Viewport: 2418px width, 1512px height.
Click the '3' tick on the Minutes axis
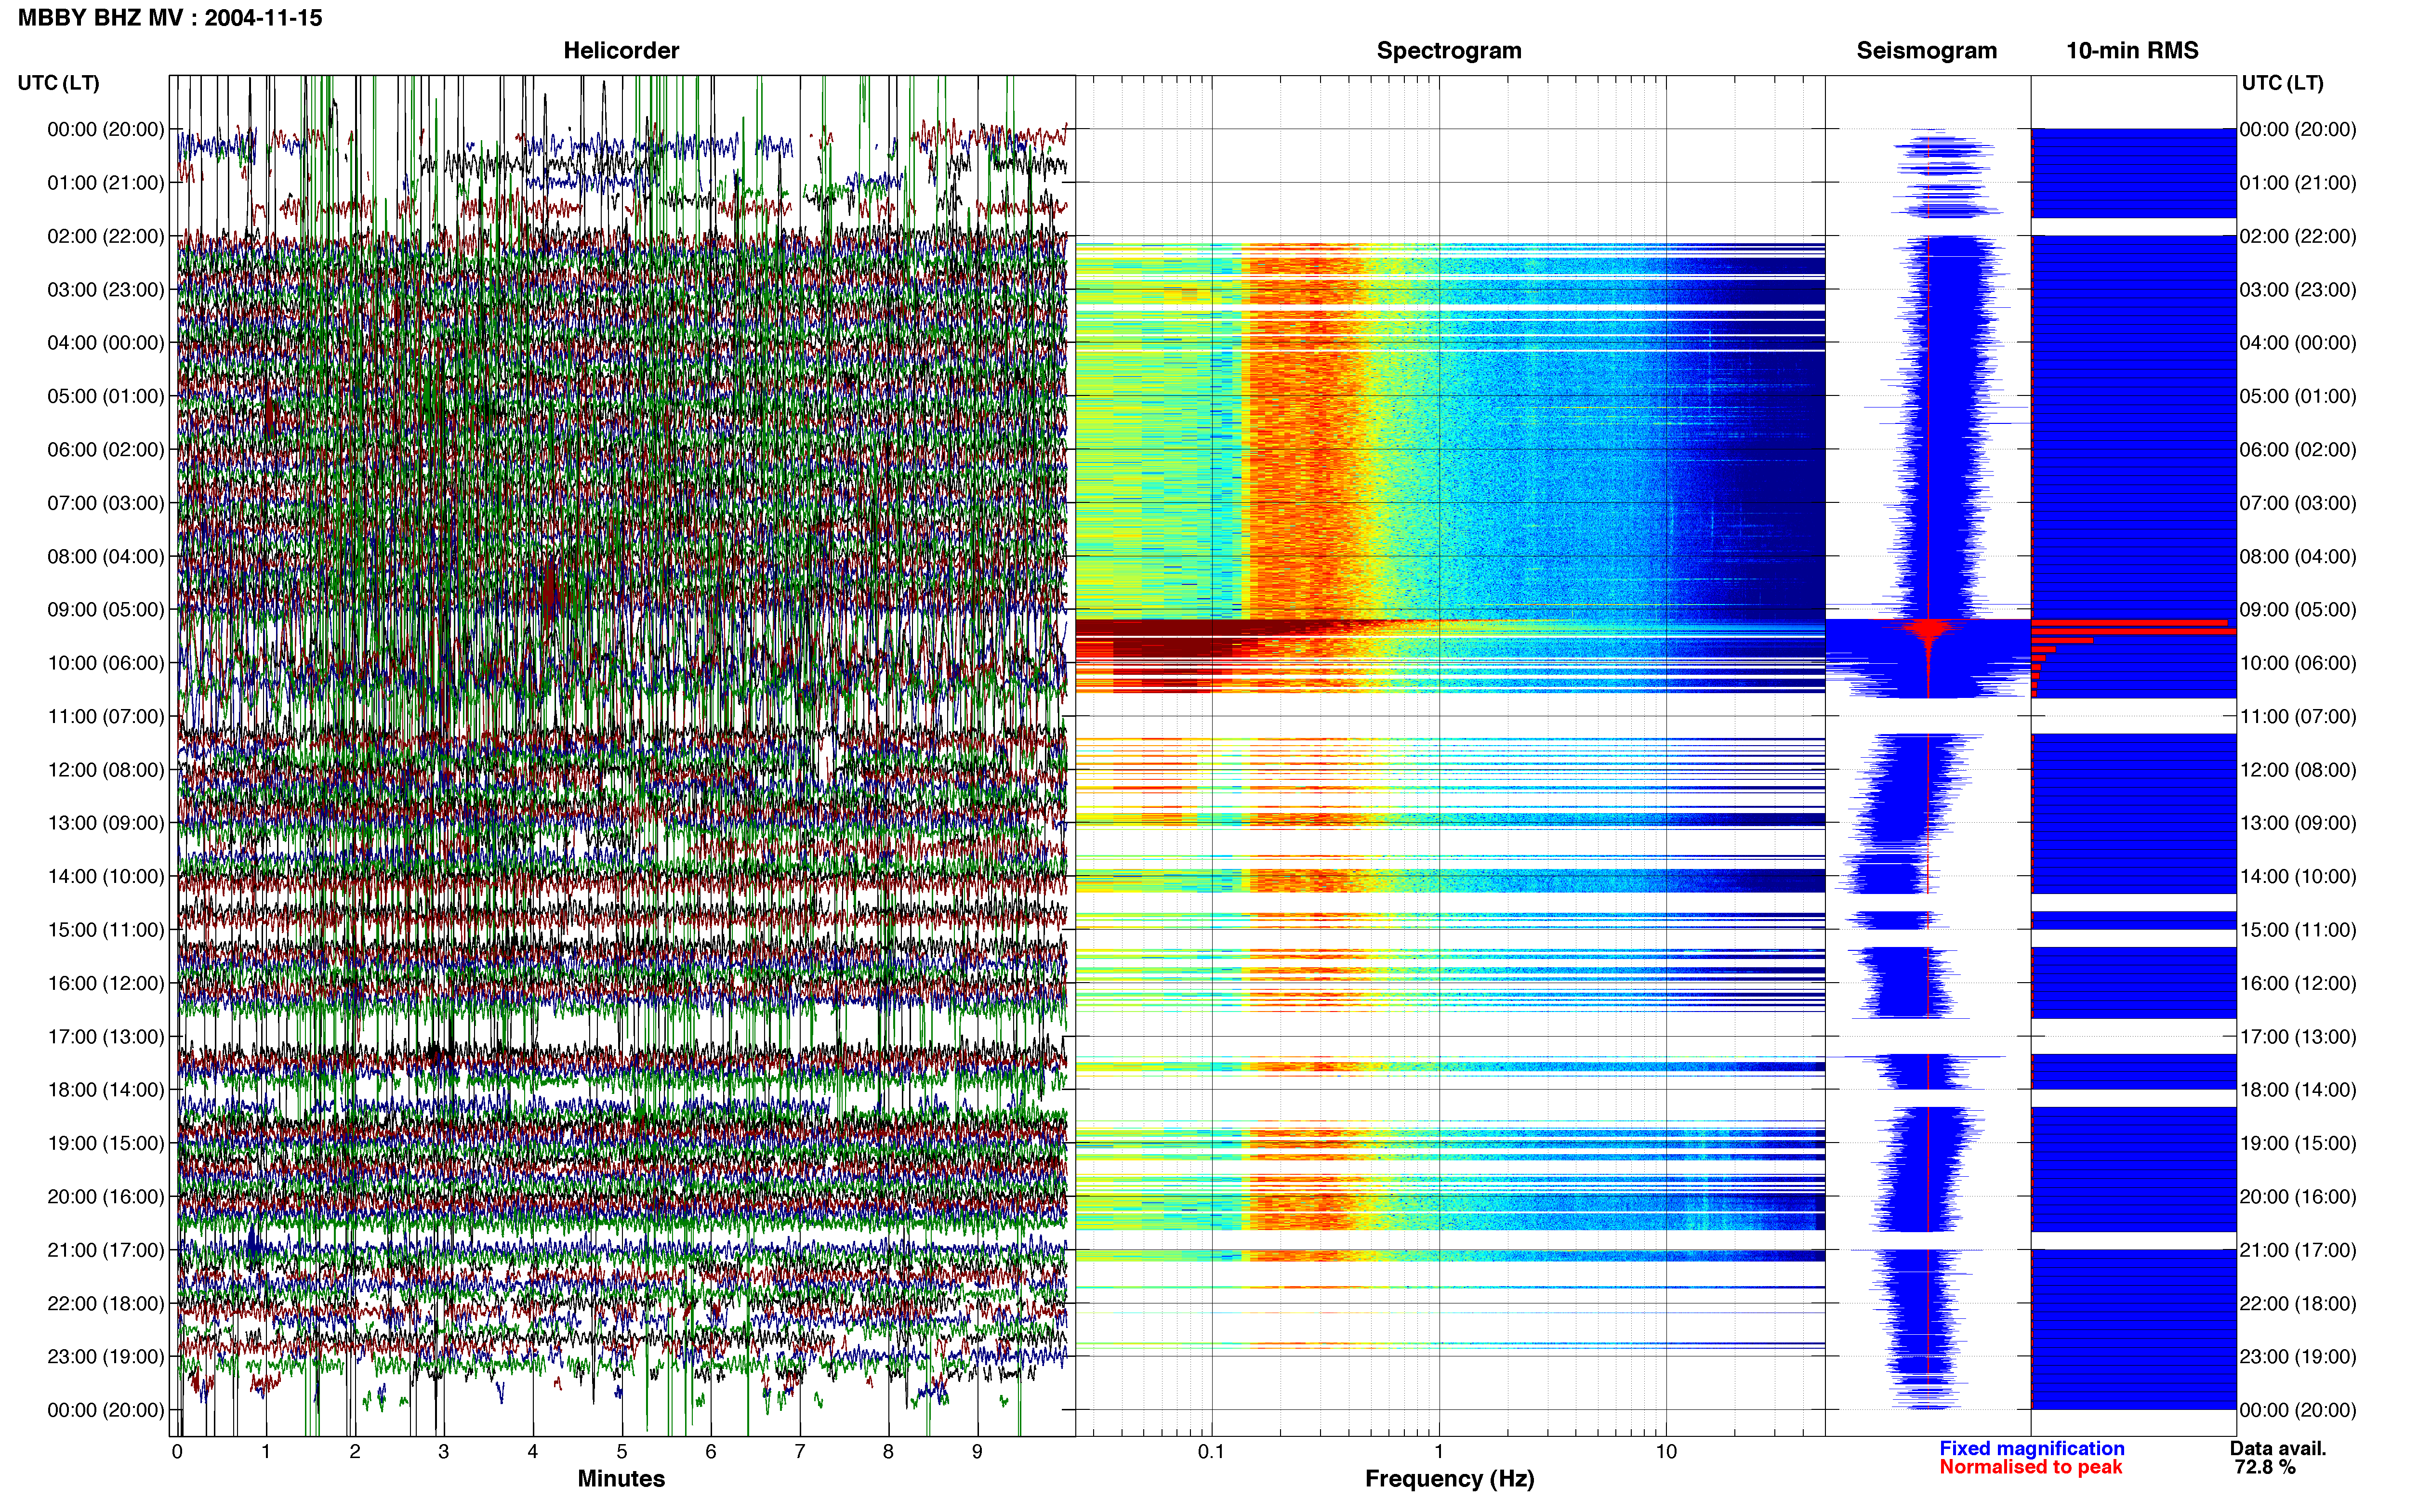point(444,1452)
